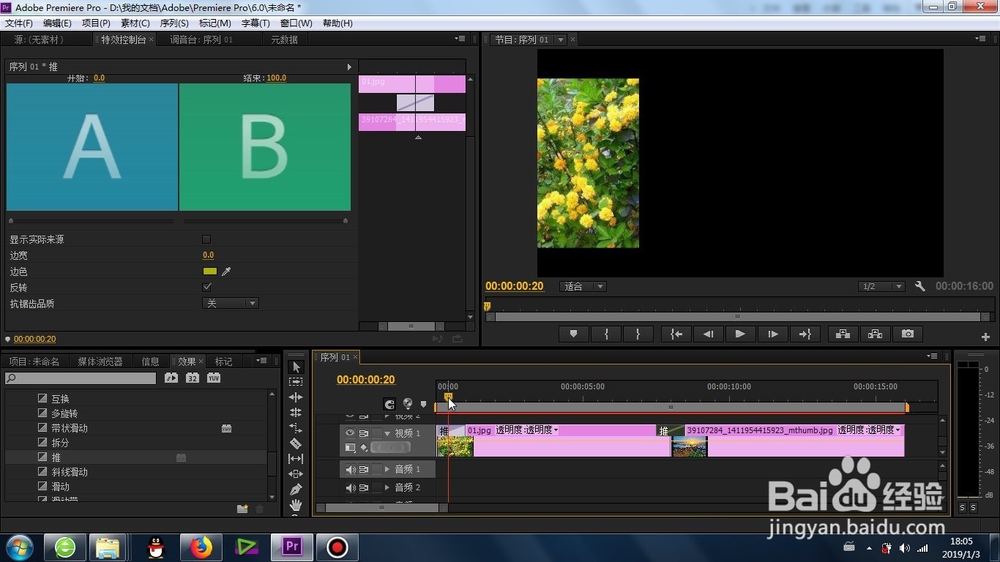
Task: Click transition end value 100.0
Action: (x=276, y=78)
